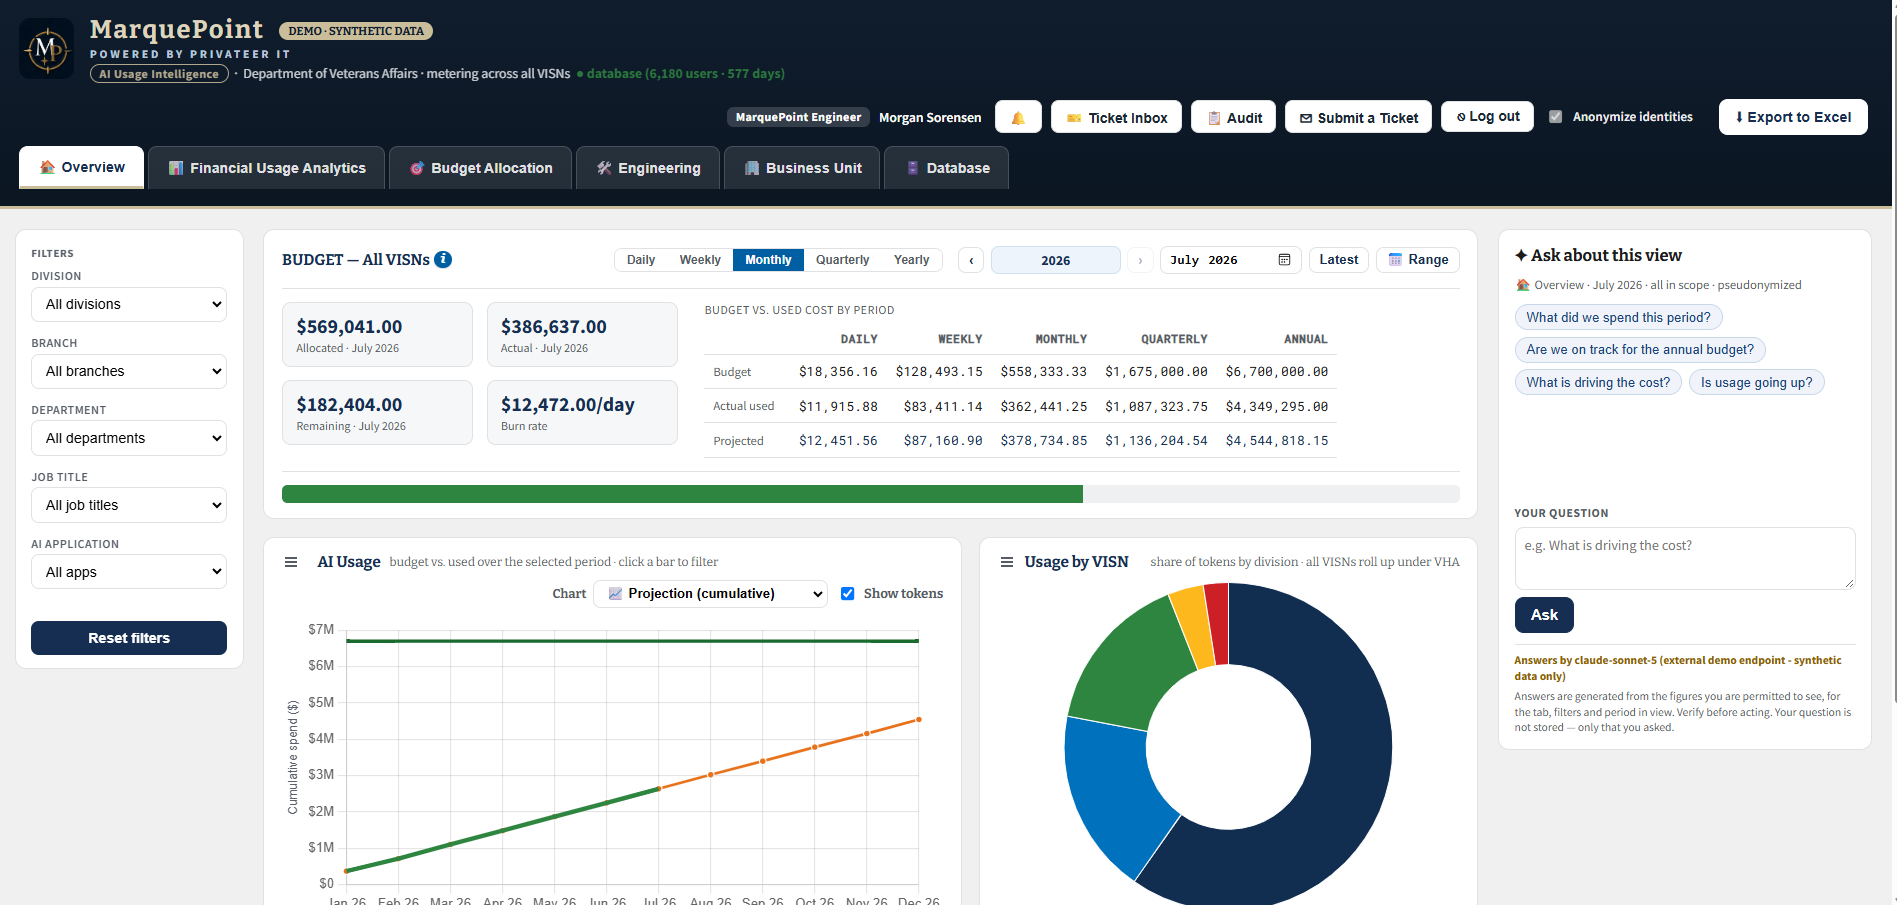1897x905 pixels.
Task: Uncheck the Show tokens checkbox
Action: (848, 594)
